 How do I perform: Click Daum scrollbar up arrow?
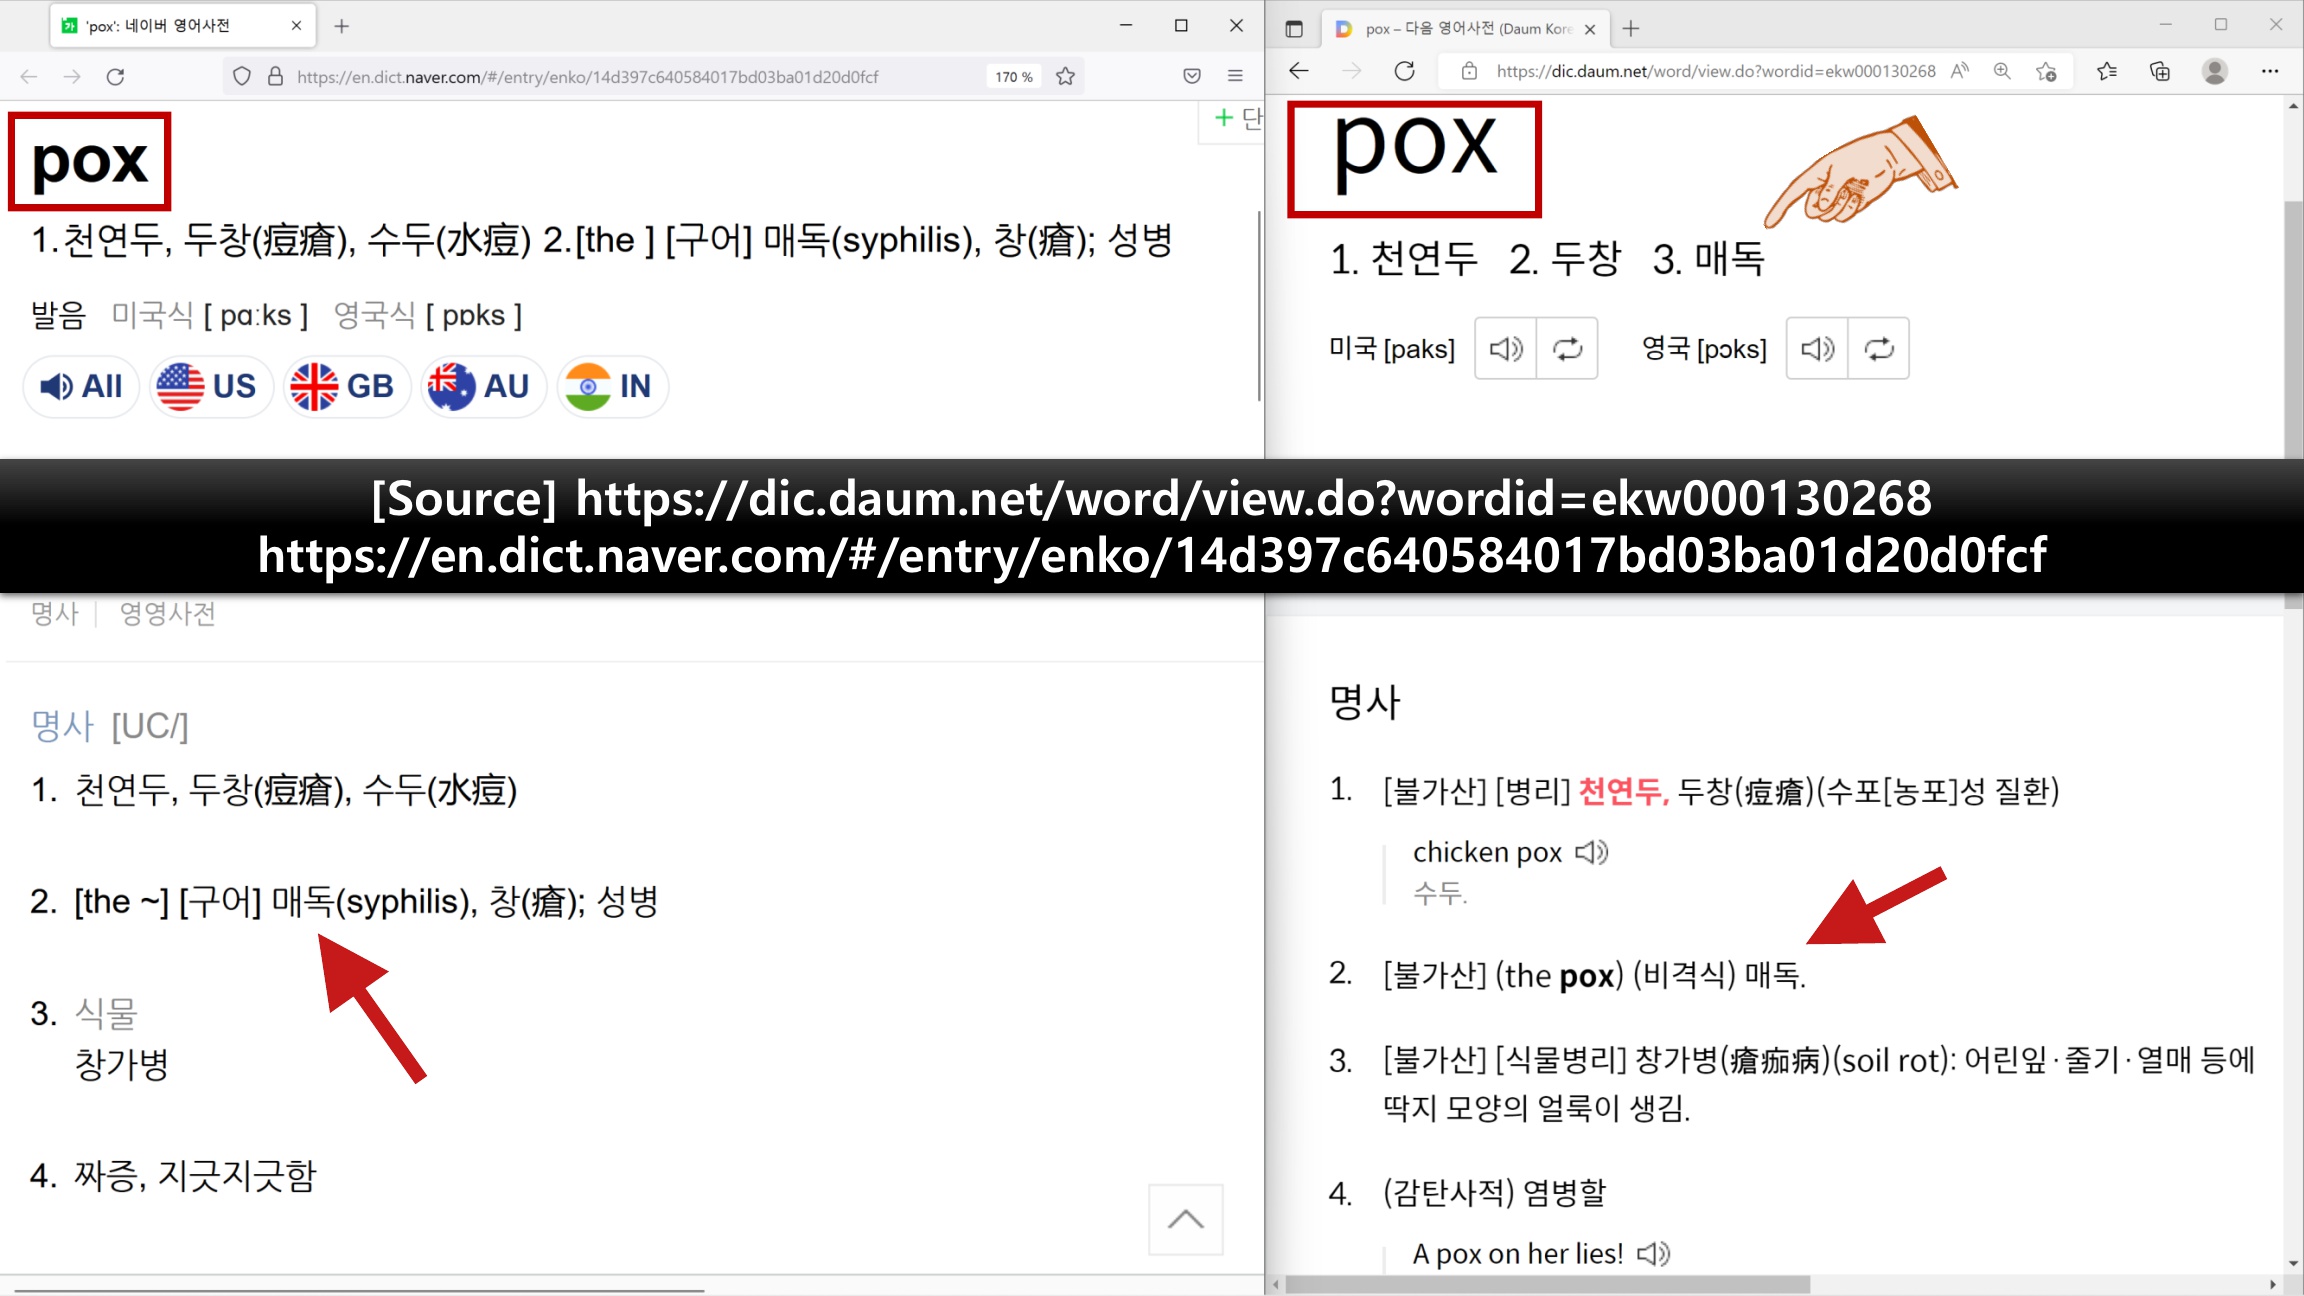pyautogui.click(x=2293, y=106)
